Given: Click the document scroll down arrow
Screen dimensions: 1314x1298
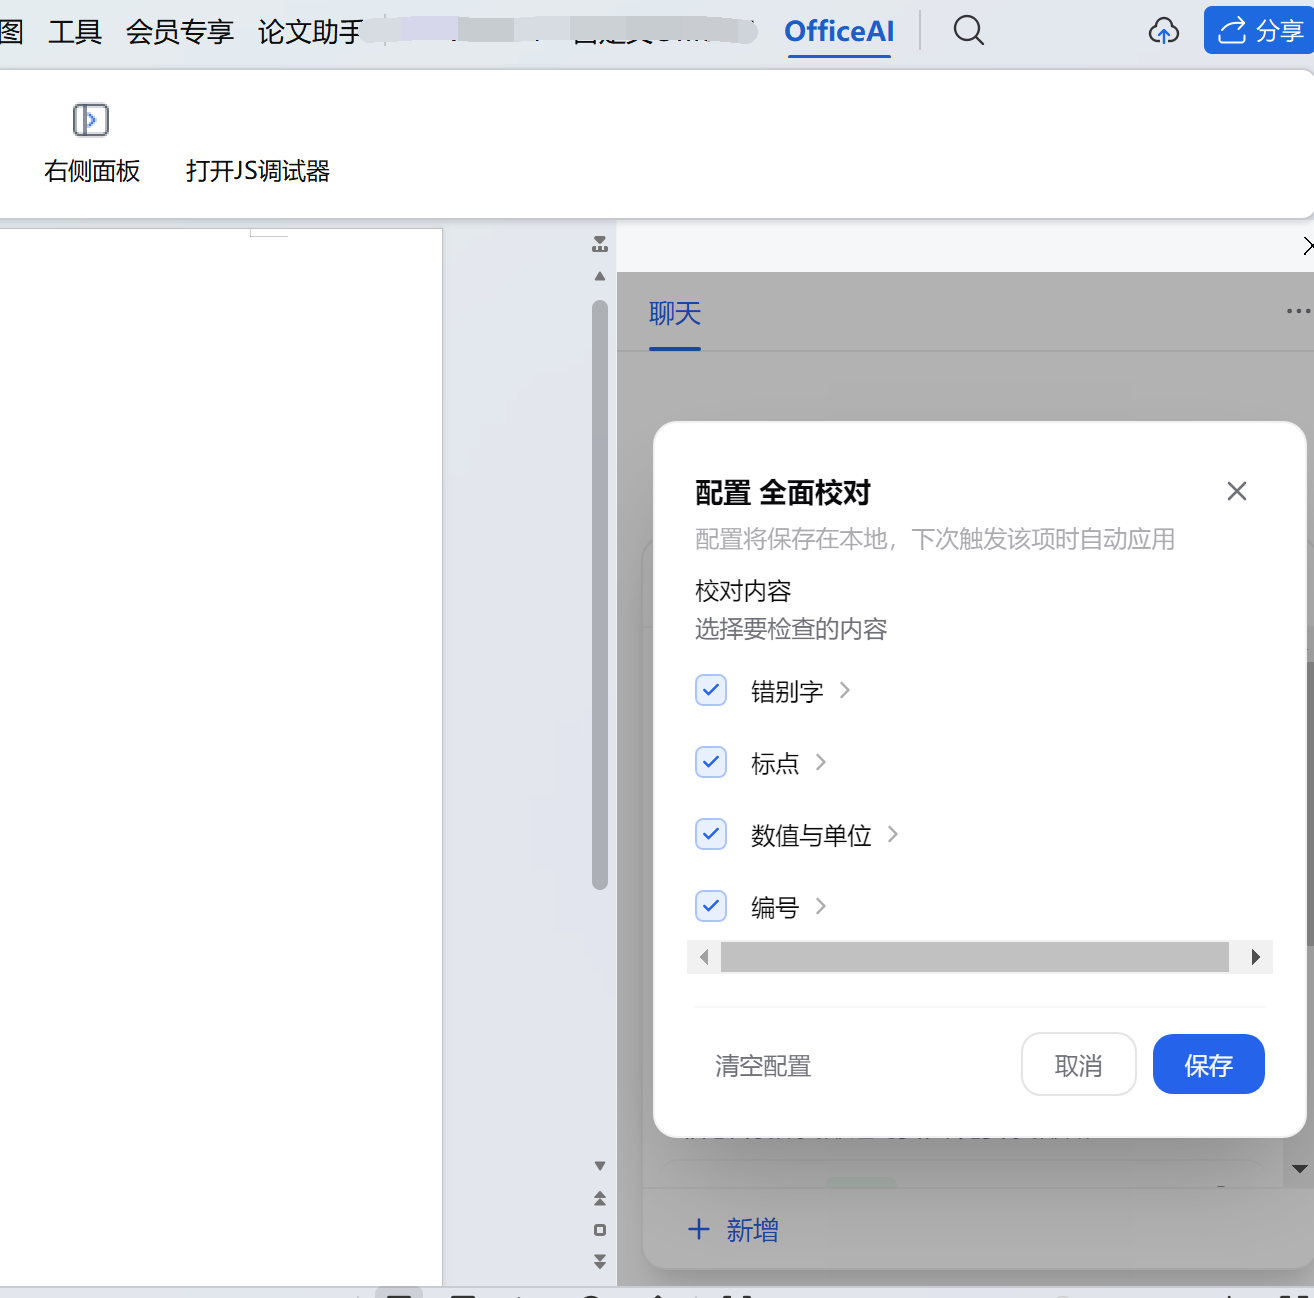Looking at the screenshot, I should 600,1166.
